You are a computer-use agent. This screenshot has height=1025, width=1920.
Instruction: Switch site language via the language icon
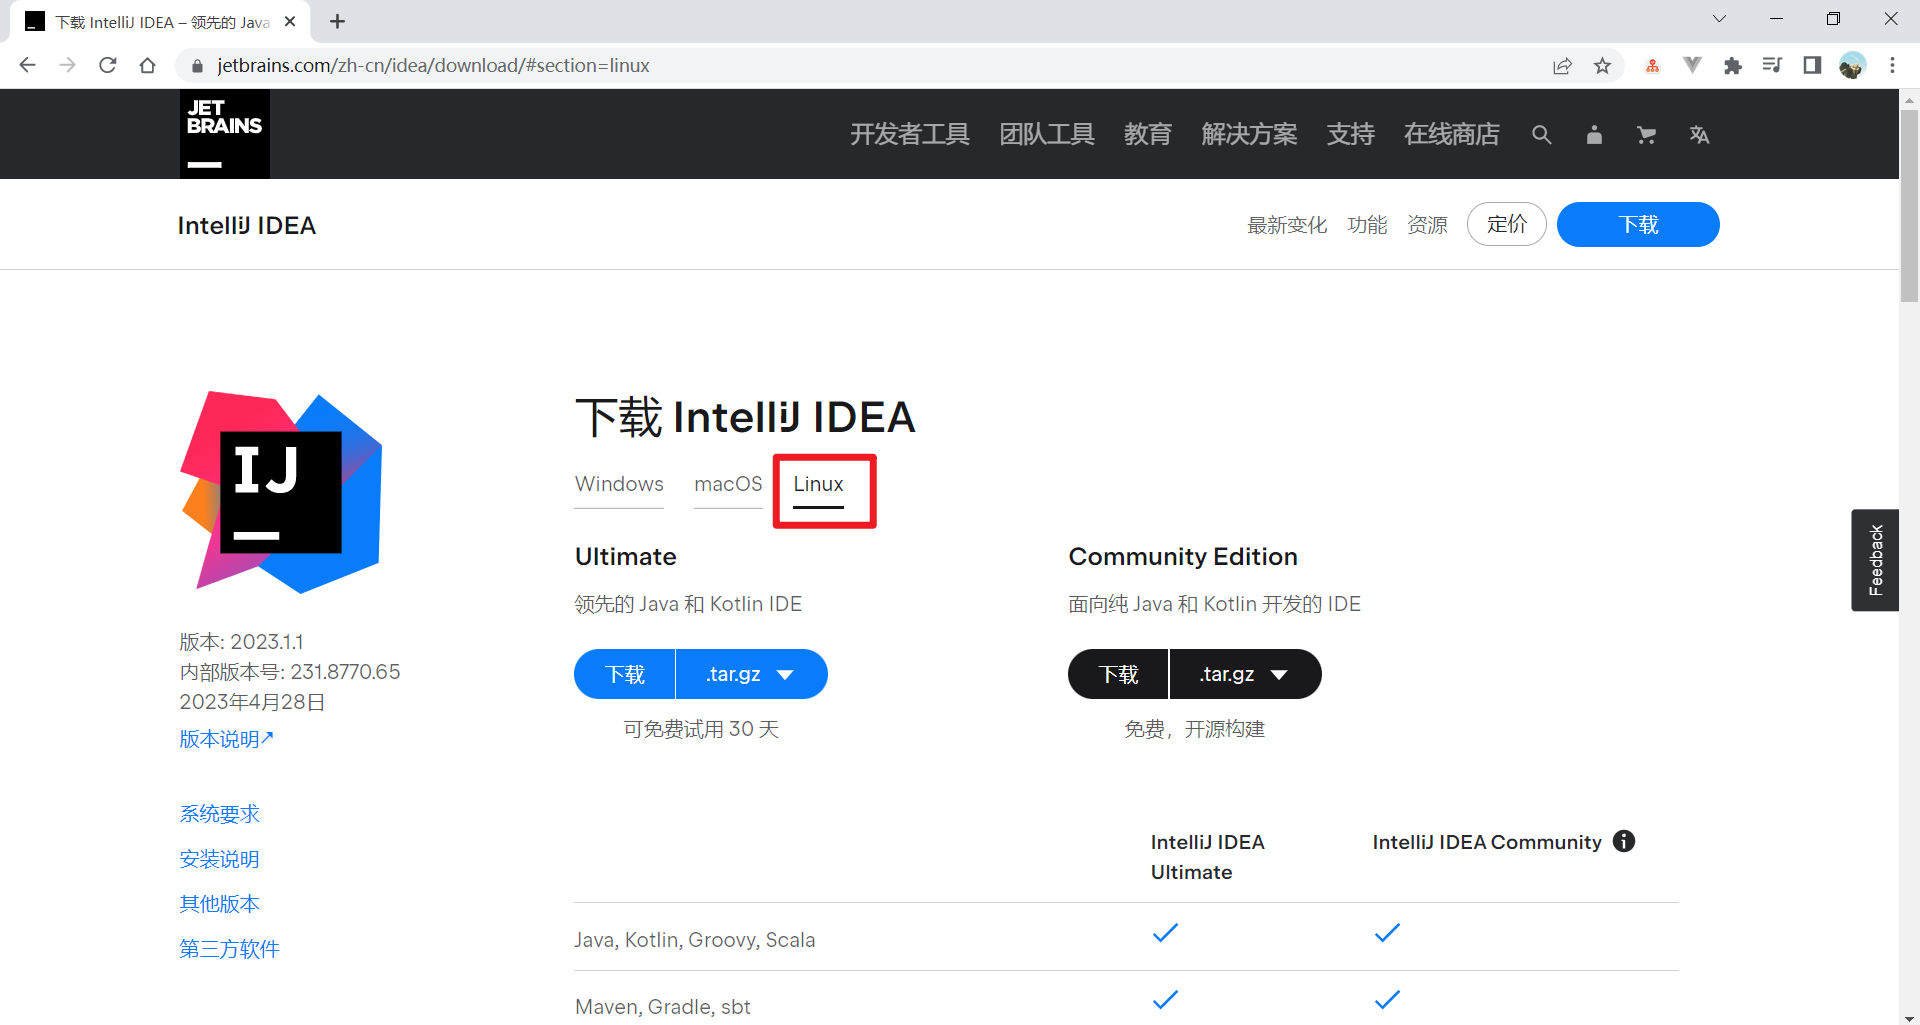point(1700,134)
